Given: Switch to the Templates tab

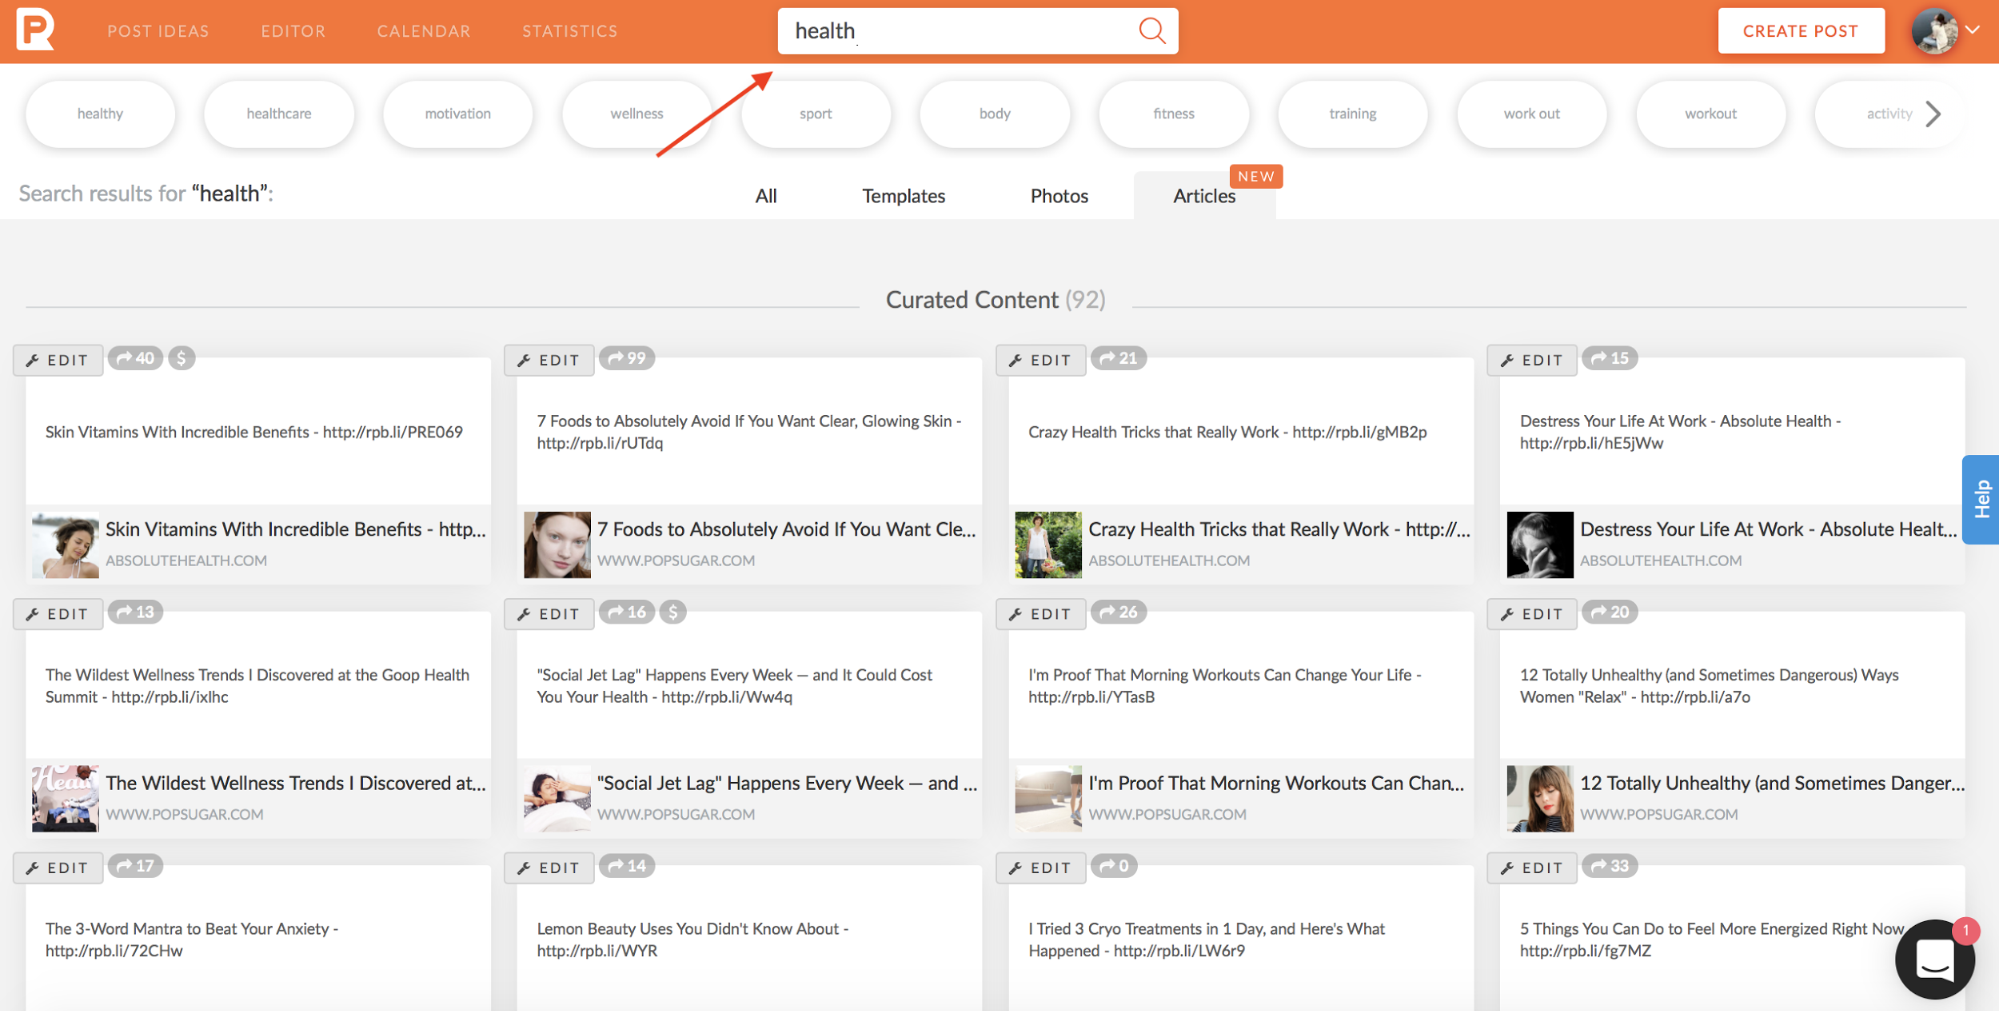Looking at the screenshot, I should (904, 196).
